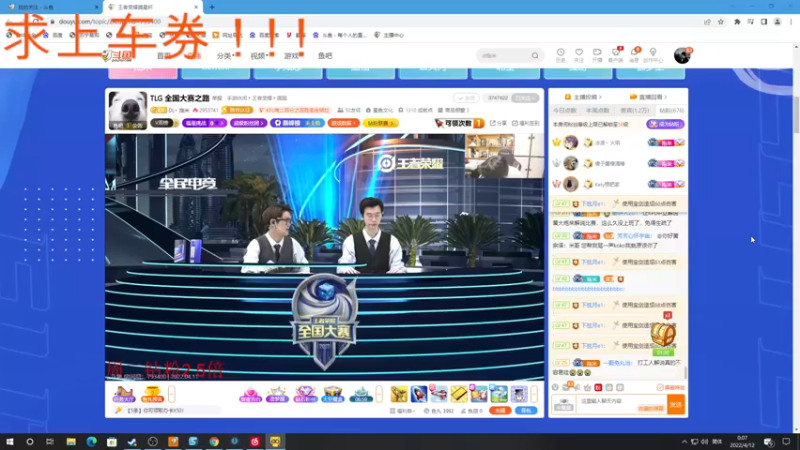Open Windows Start menu
Screen dimensions: 800x450
click(x=10, y=442)
